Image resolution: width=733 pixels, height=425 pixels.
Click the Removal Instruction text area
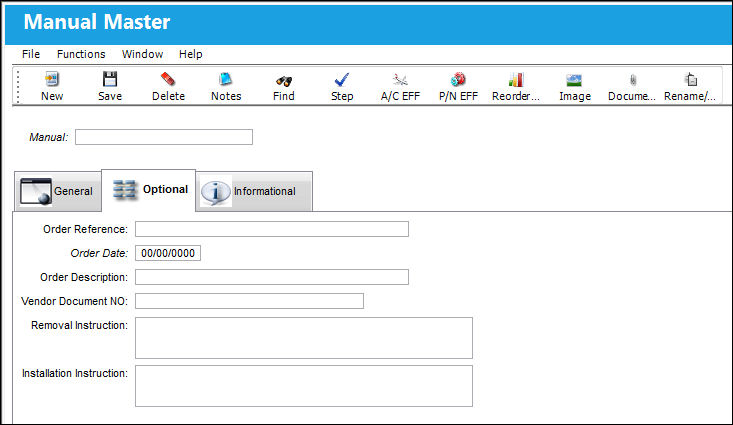coord(304,338)
